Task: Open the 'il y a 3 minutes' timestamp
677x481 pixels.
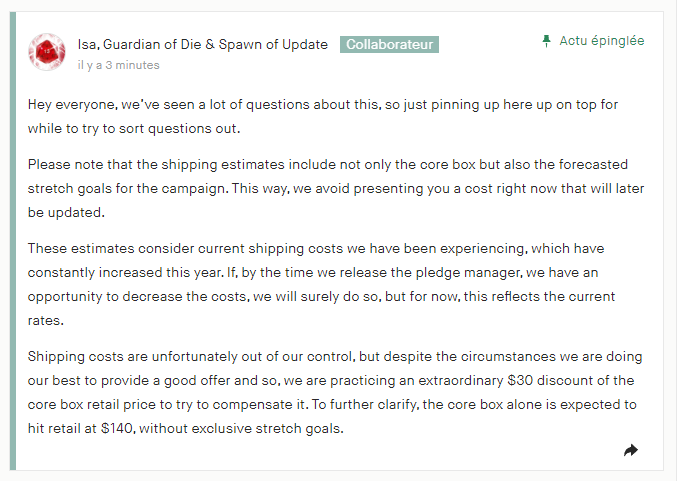Action: coord(118,65)
